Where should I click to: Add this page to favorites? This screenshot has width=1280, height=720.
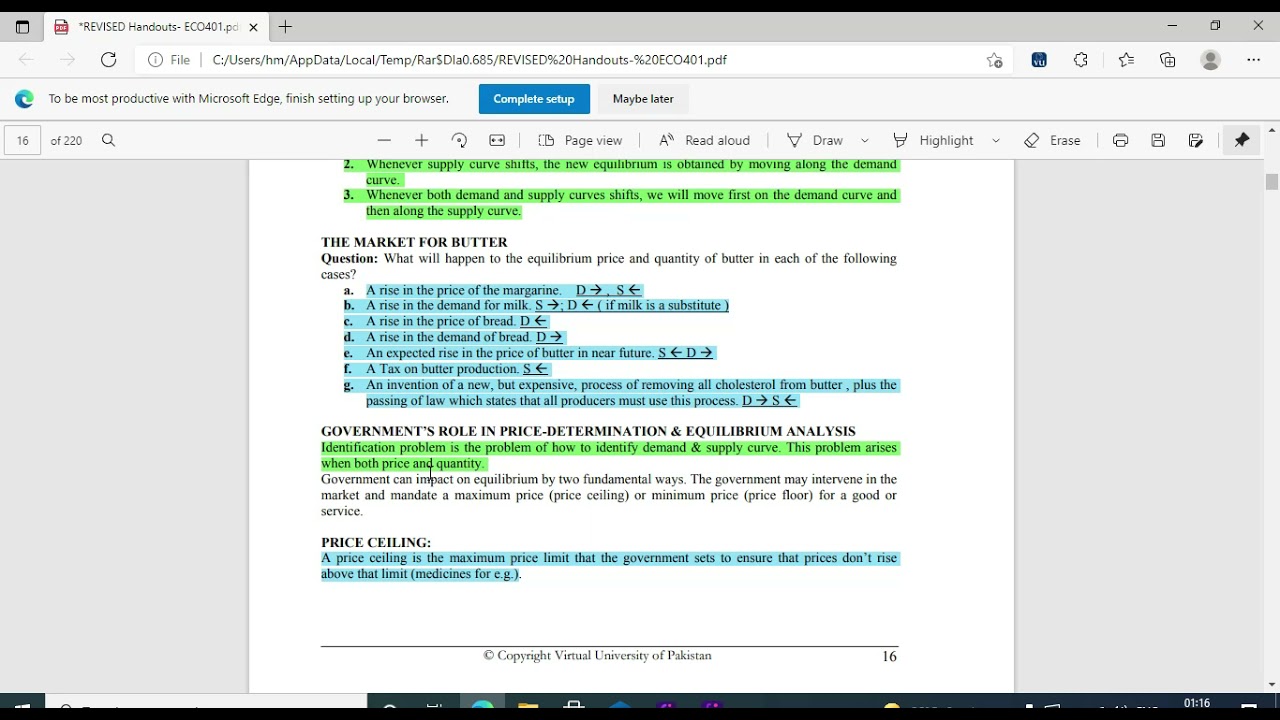994,60
